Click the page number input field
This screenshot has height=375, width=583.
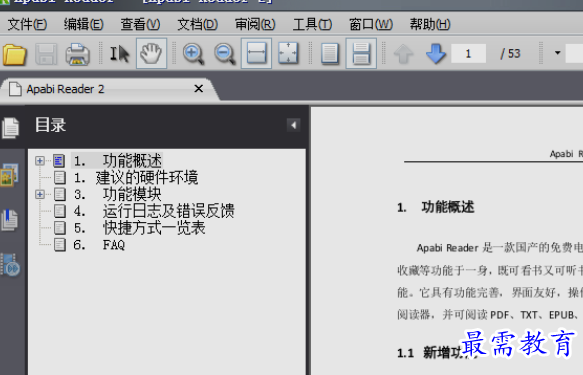click(x=468, y=54)
